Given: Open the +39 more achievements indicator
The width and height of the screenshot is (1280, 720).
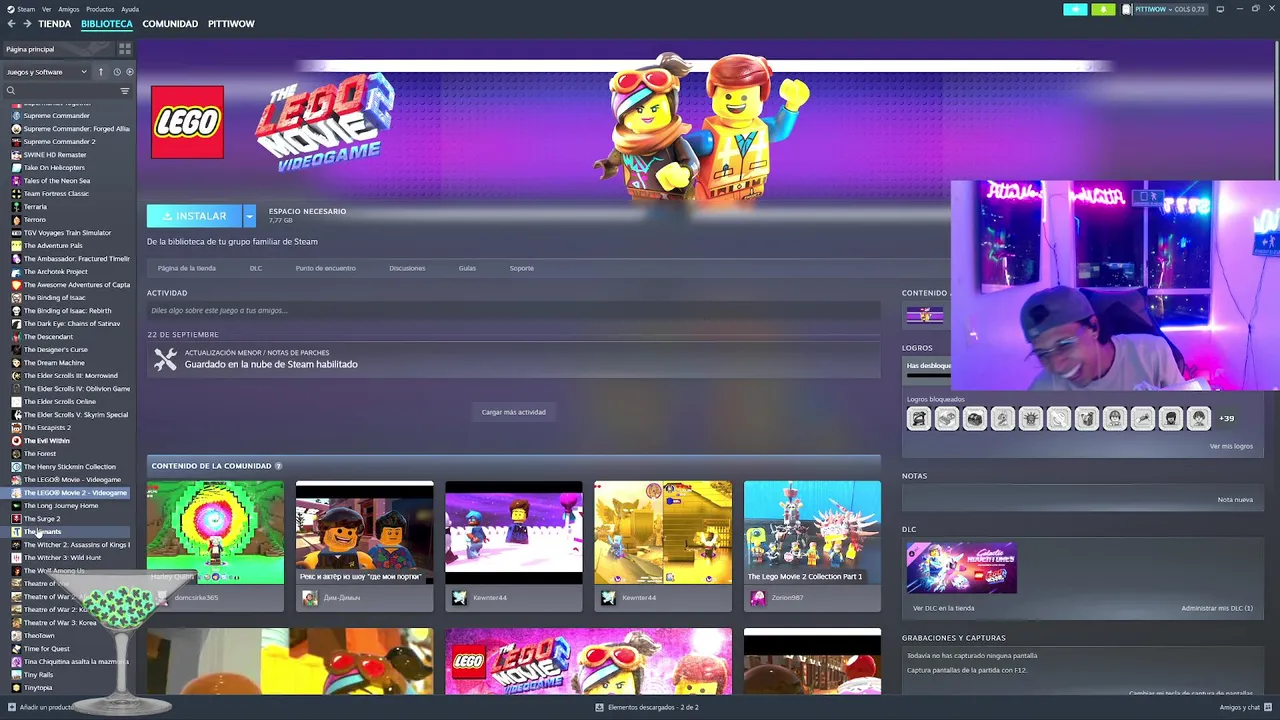Looking at the screenshot, I should pyautogui.click(x=1226, y=418).
